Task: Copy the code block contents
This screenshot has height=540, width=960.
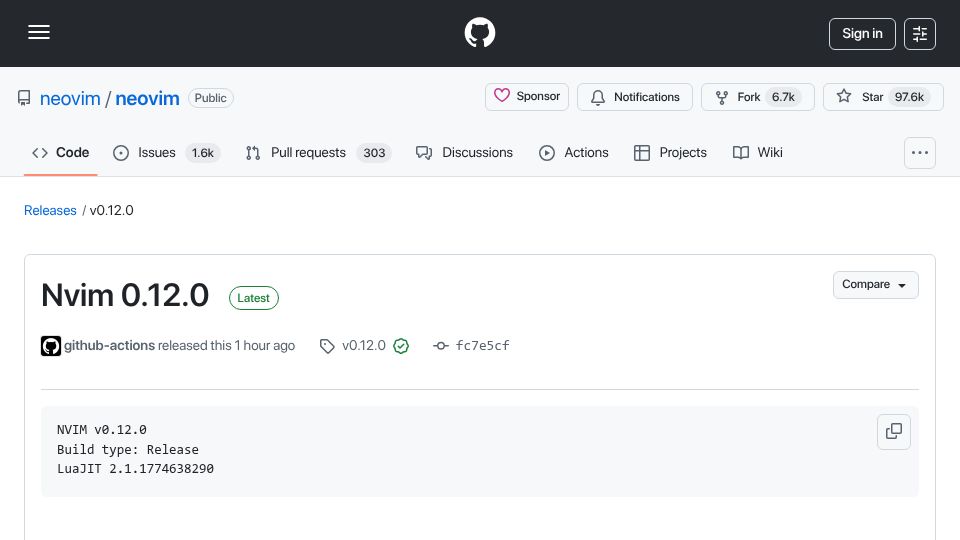Action: click(x=894, y=432)
